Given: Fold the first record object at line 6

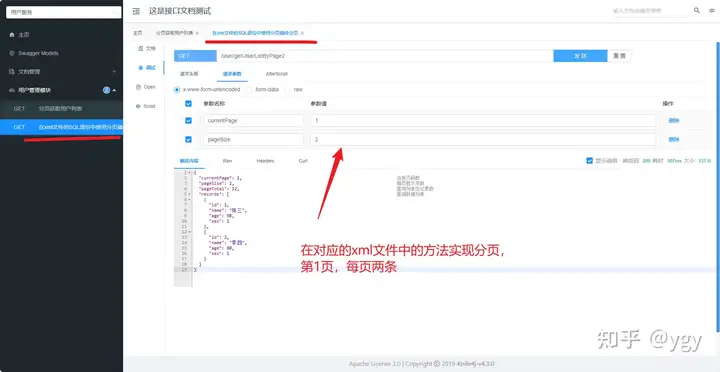Looking at the screenshot, I should tap(190, 200).
